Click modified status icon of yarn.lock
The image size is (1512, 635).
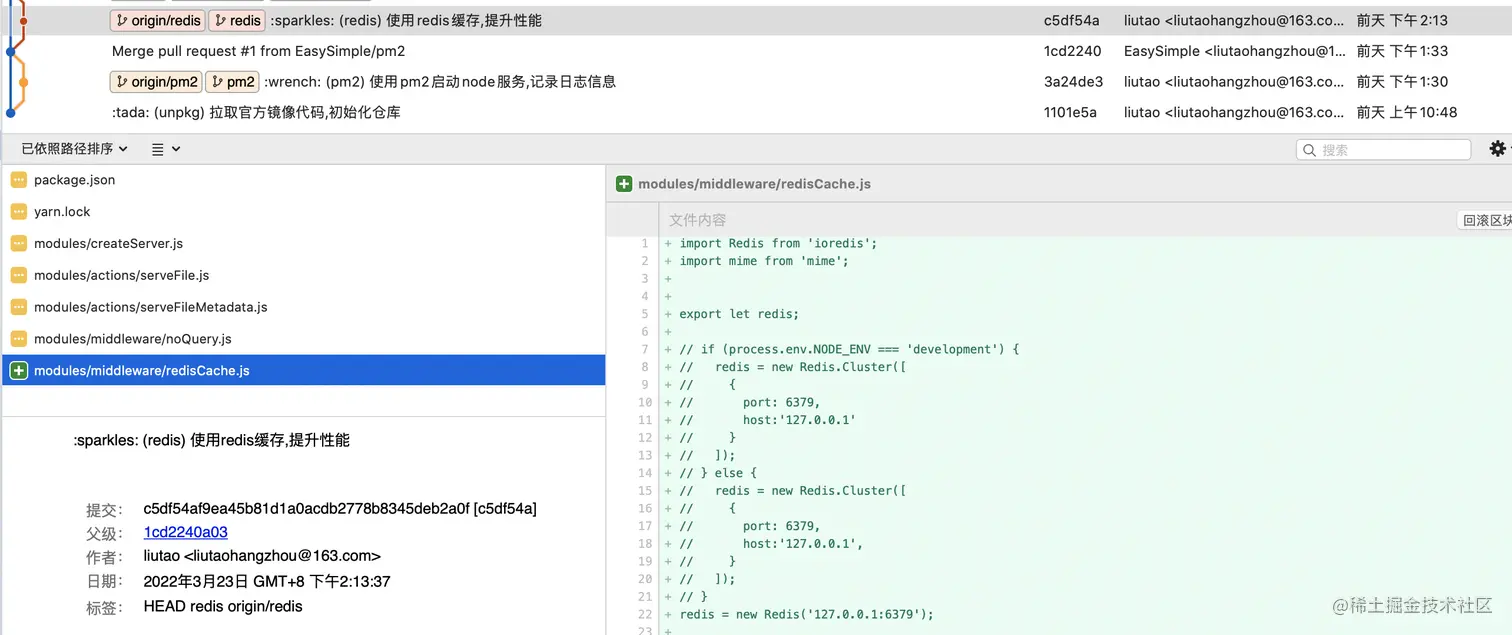(18, 212)
